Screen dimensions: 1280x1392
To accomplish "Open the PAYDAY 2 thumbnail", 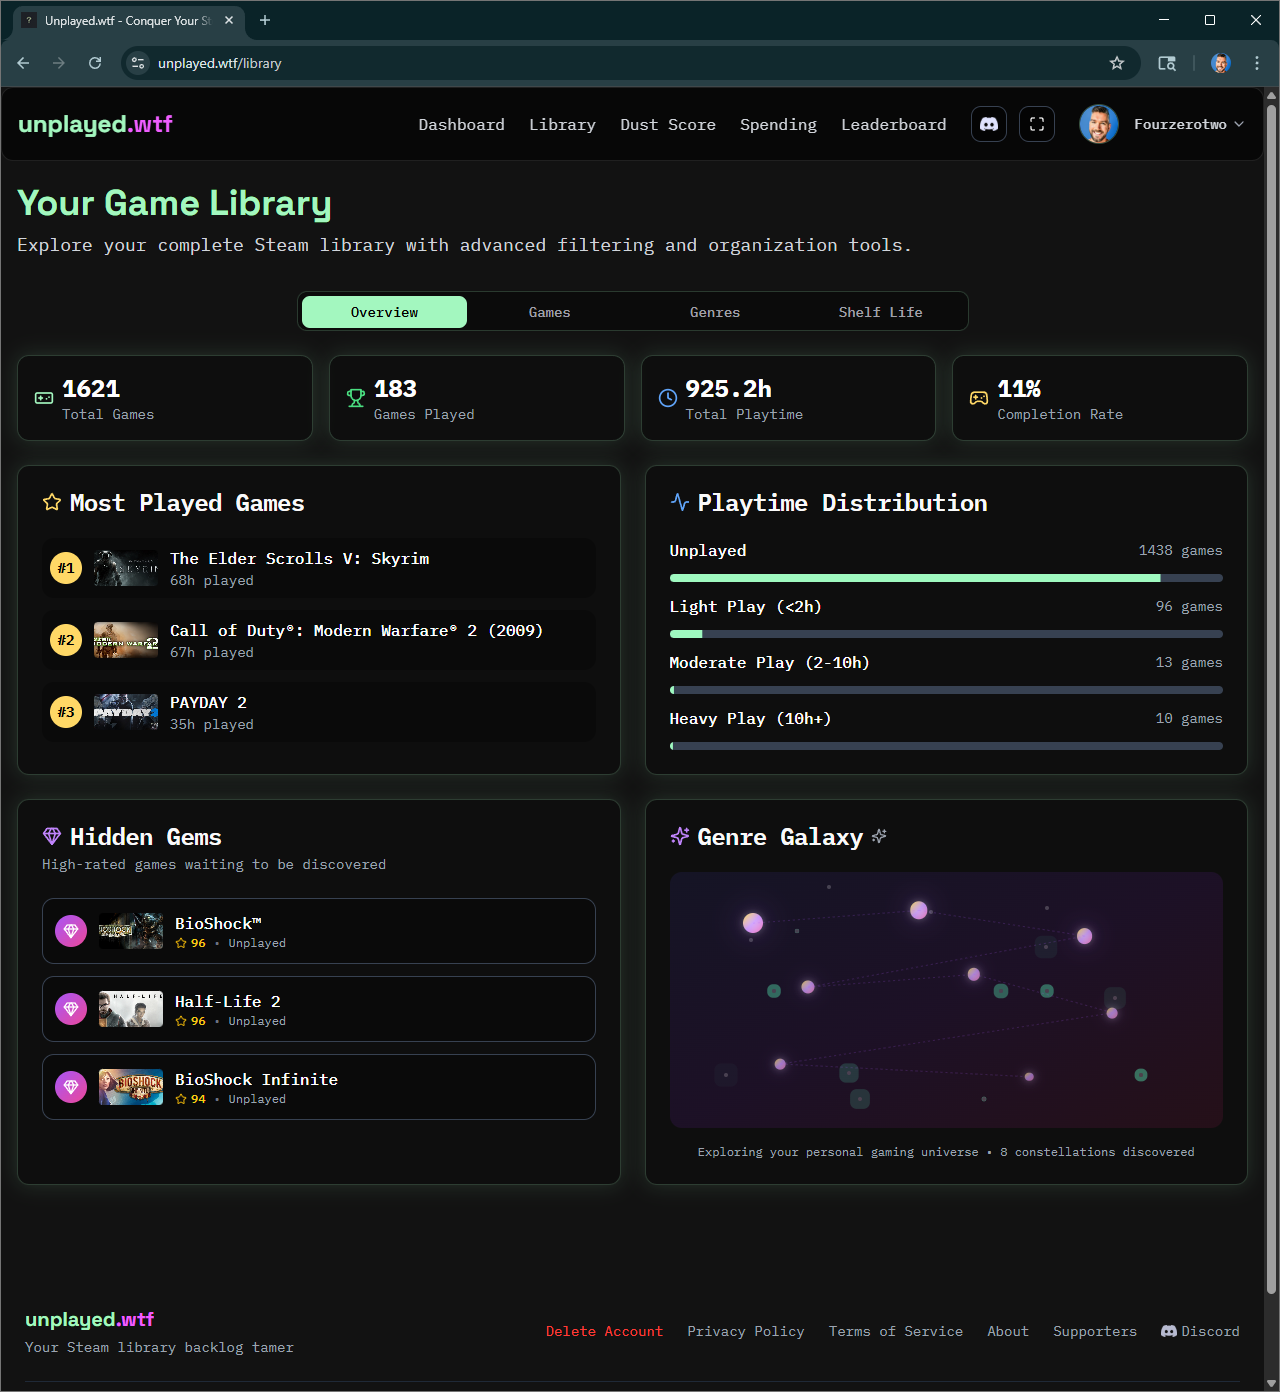I will pyautogui.click(x=126, y=712).
